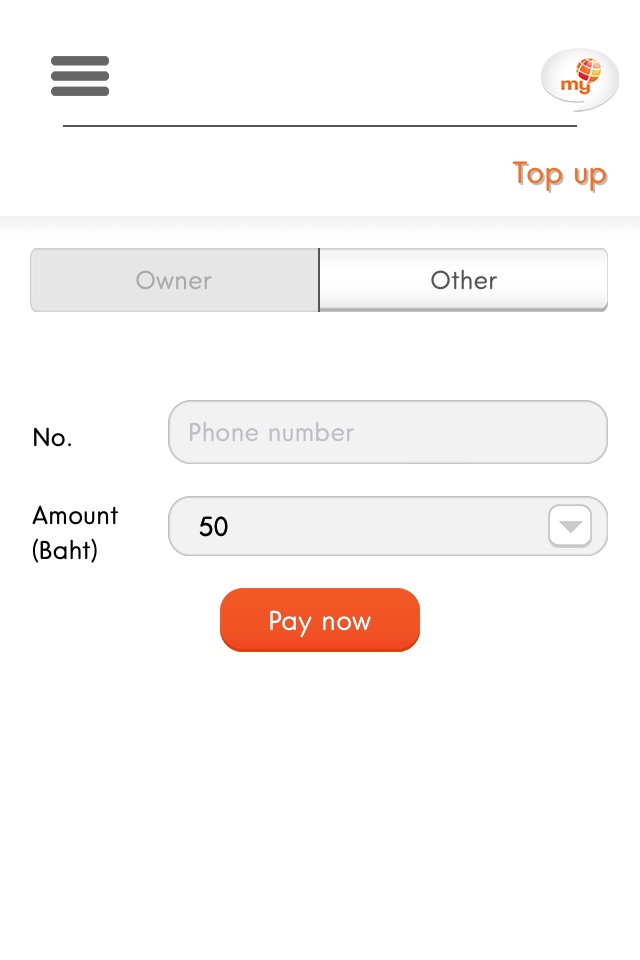
Task: Tap the orange "my" globe logo
Action: tap(579, 78)
